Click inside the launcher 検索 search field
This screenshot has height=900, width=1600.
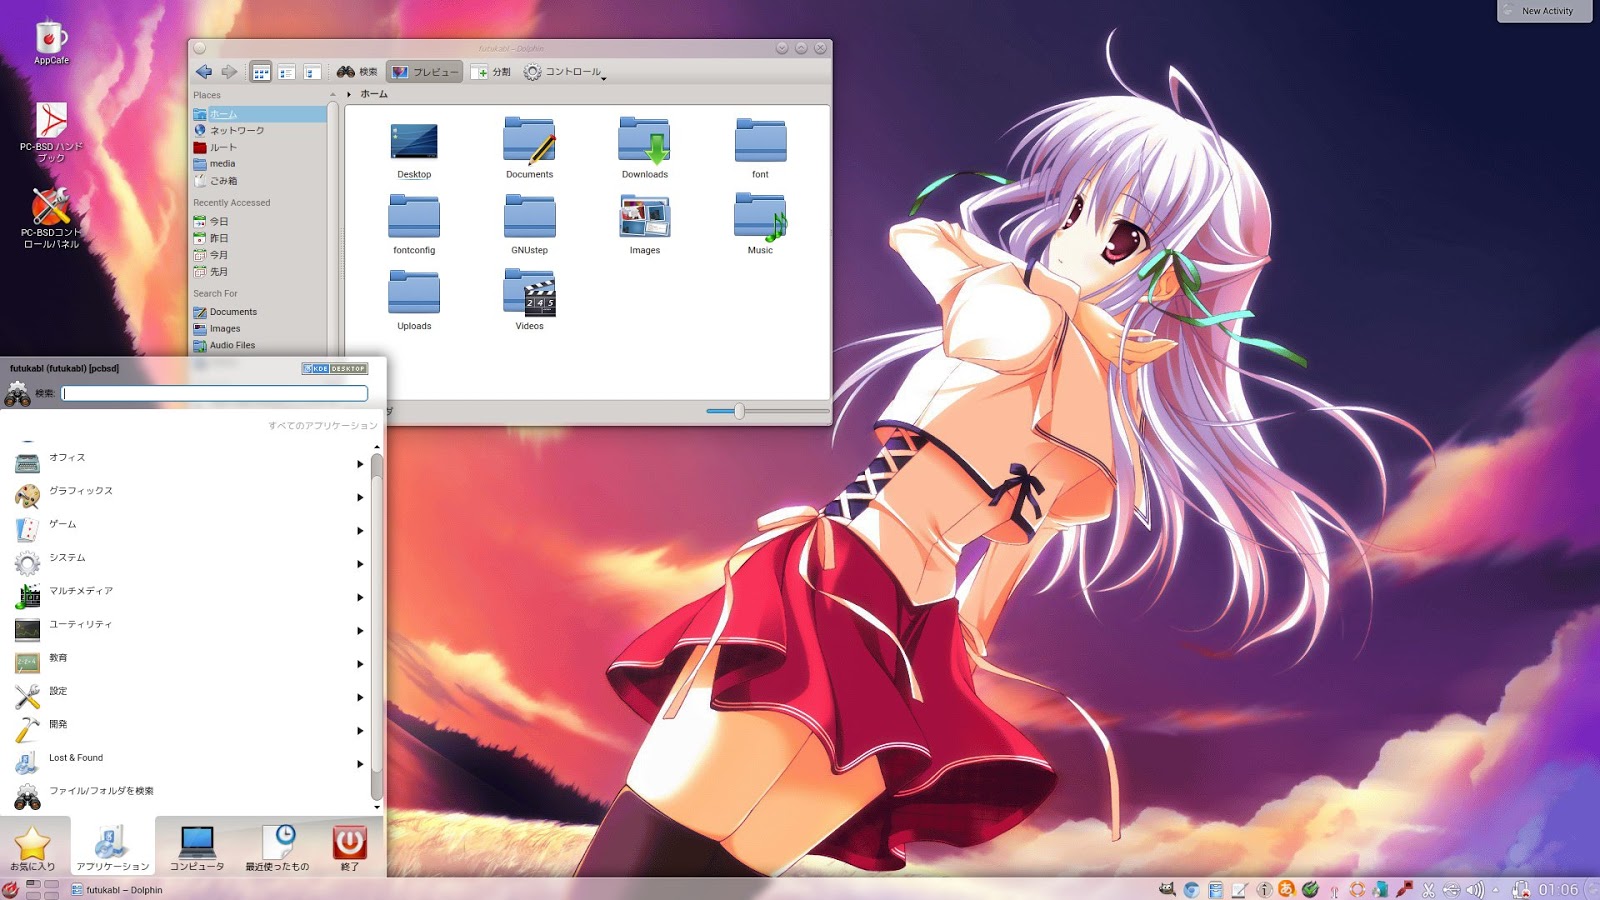click(215, 394)
